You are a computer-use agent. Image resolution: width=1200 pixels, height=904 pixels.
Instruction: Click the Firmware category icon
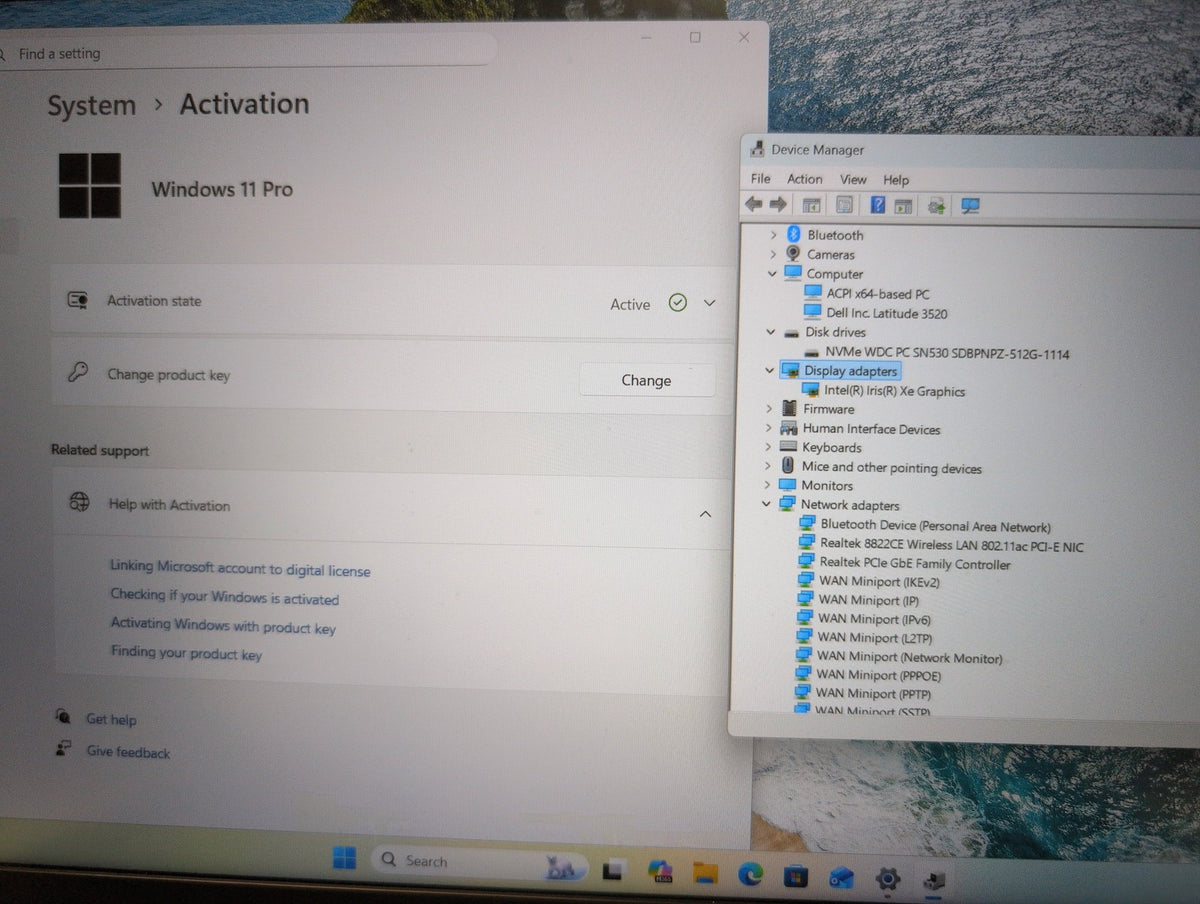click(x=789, y=409)
